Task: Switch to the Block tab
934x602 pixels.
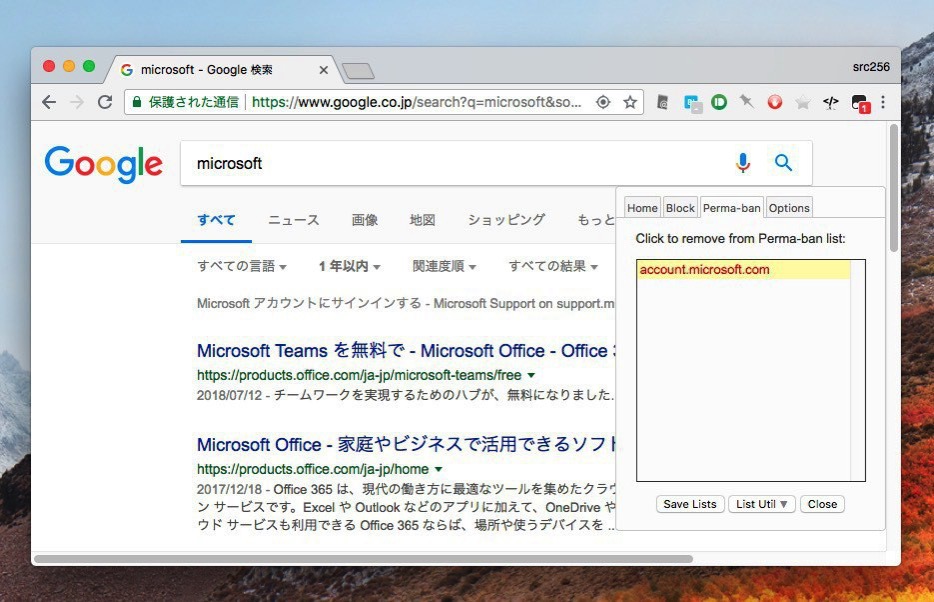Action: pyautogui.click(x=680, y=208)
